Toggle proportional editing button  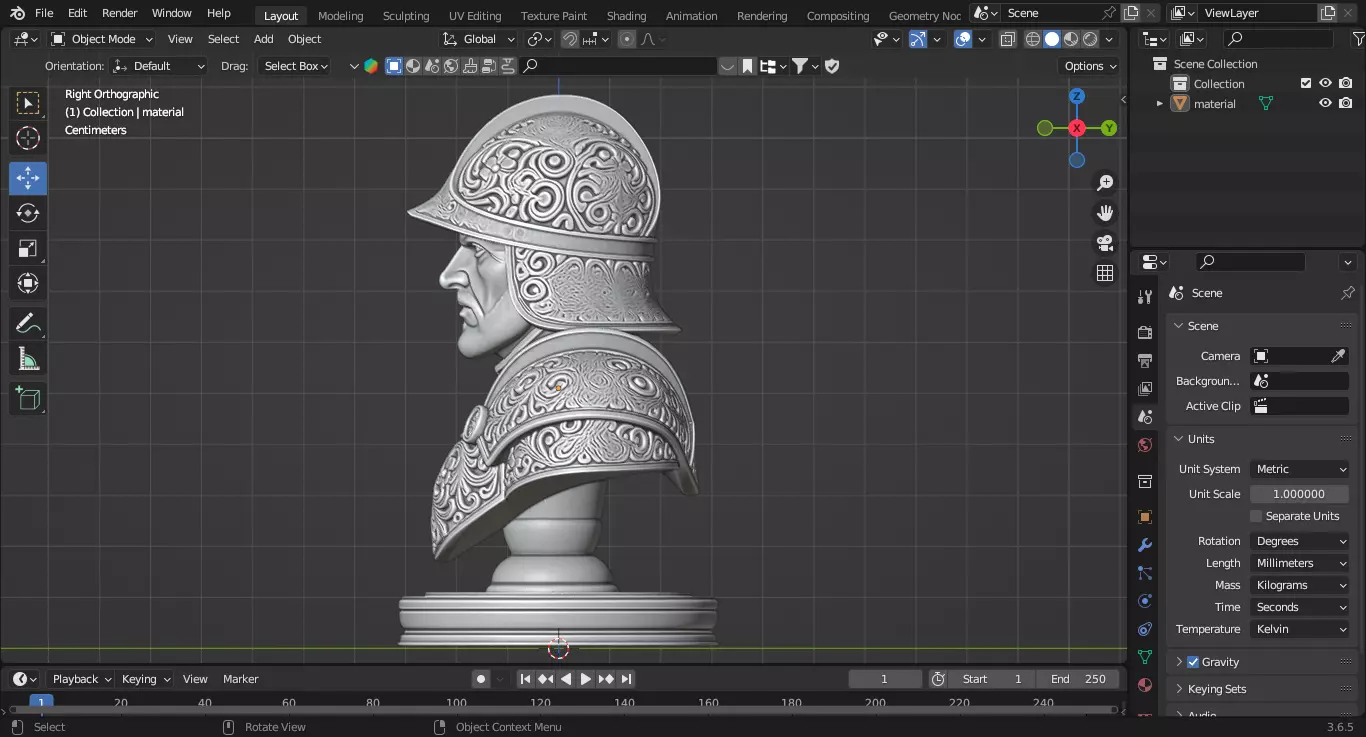point(627,39)
